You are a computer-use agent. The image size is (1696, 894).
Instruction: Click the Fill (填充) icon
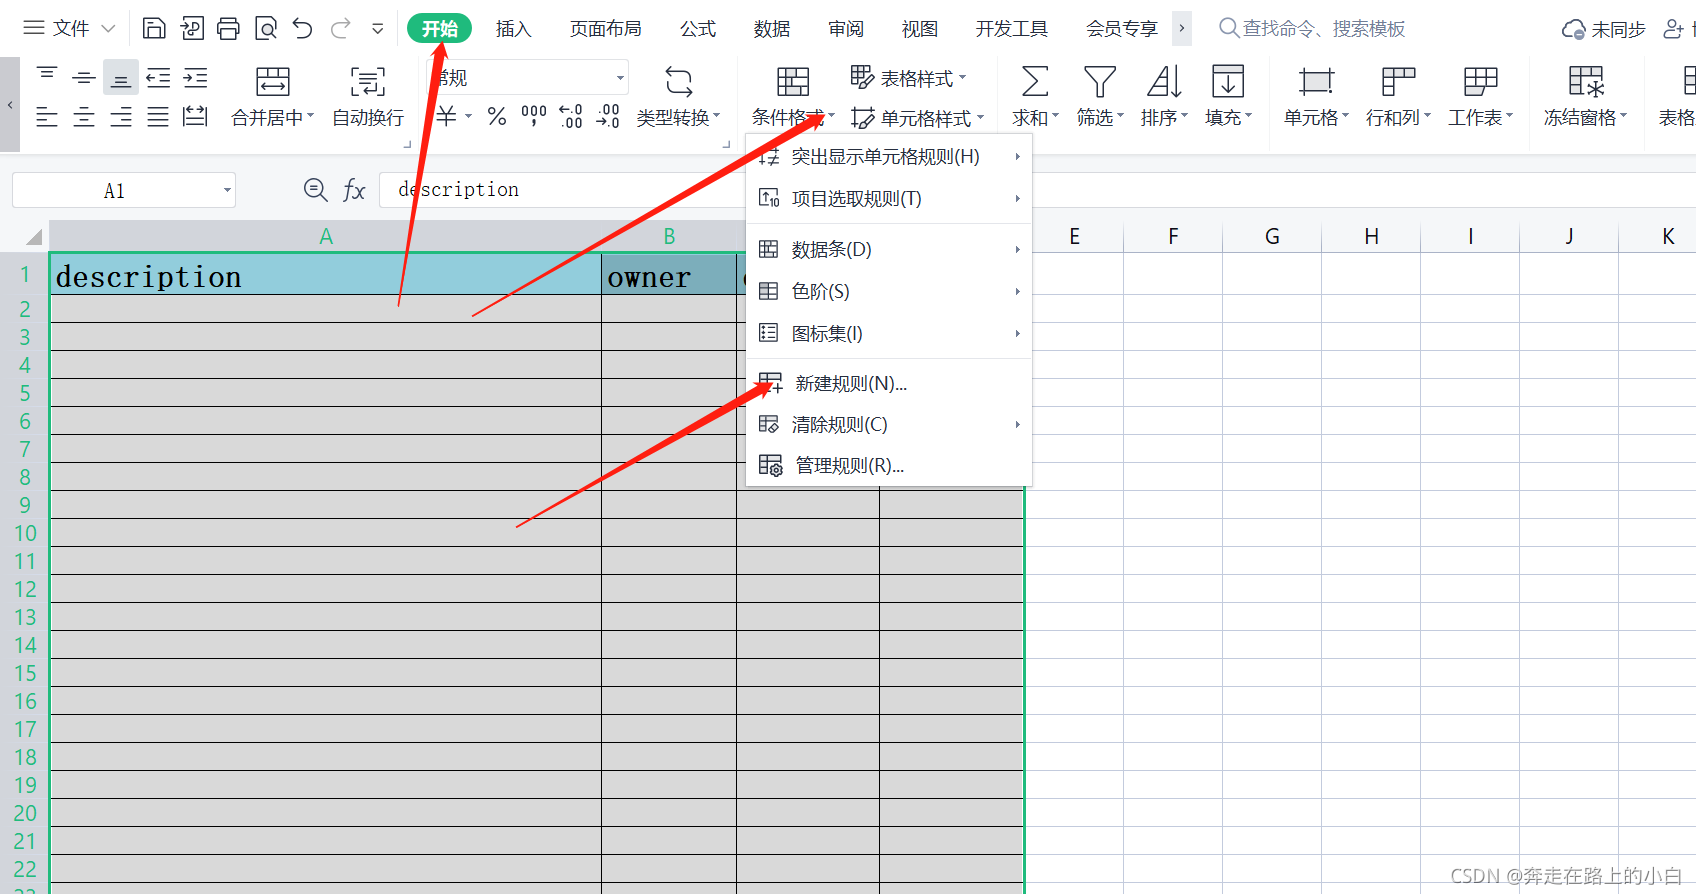[1228, 81]
